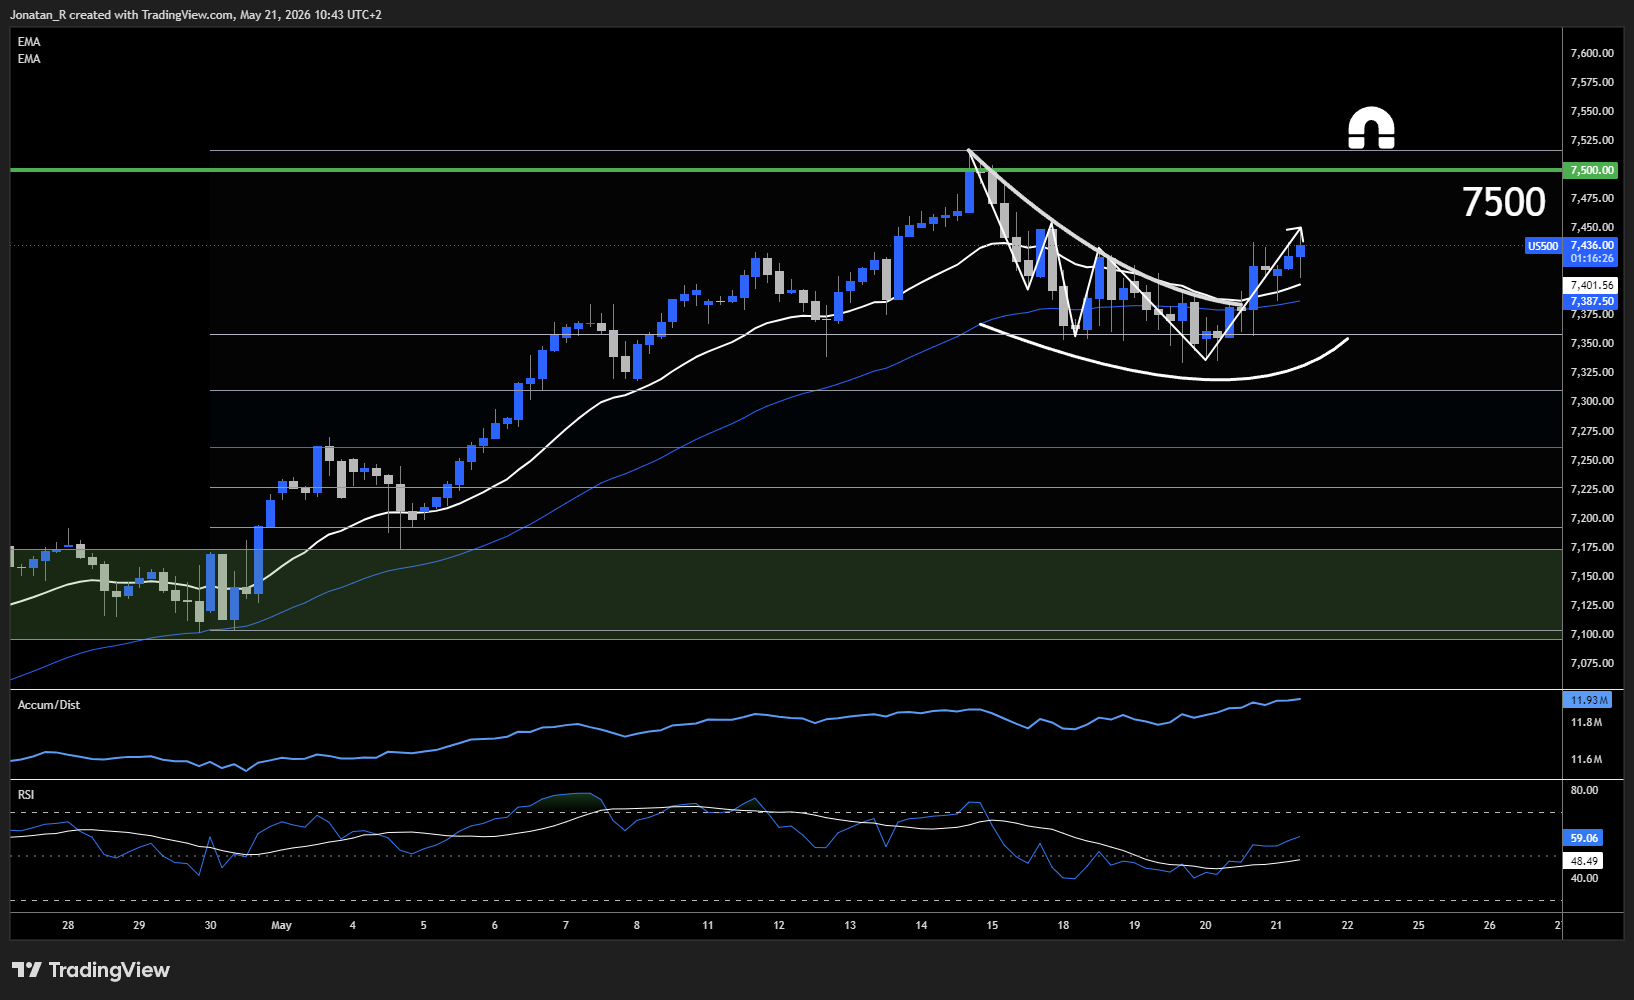Click the Accum/Dist indicator label

click(49, 705)
